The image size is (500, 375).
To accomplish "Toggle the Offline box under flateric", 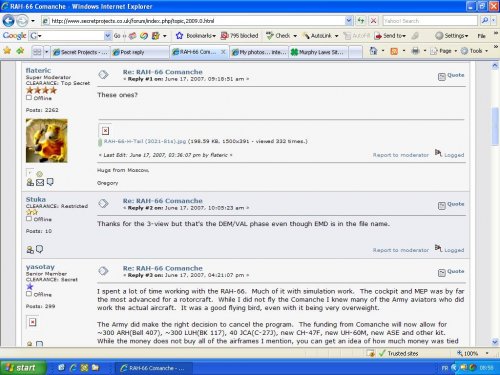I will [x=29, y=98].
